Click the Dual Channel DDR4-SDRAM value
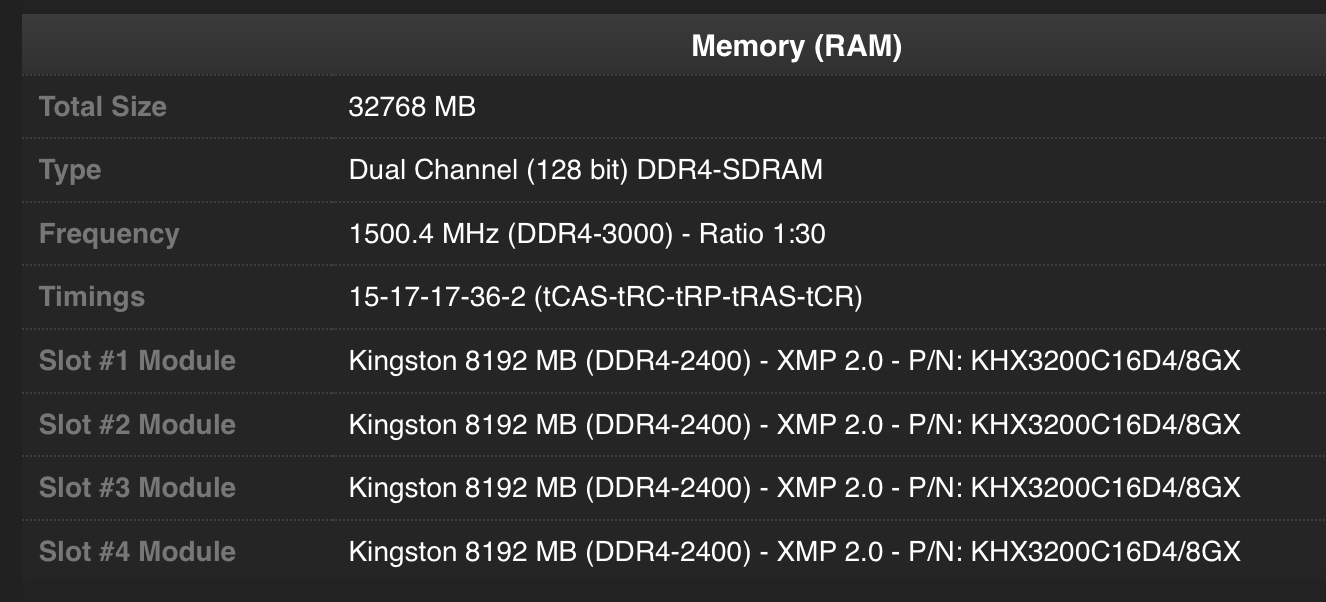This screenshot has width=1326, height=602. [585, 170]
